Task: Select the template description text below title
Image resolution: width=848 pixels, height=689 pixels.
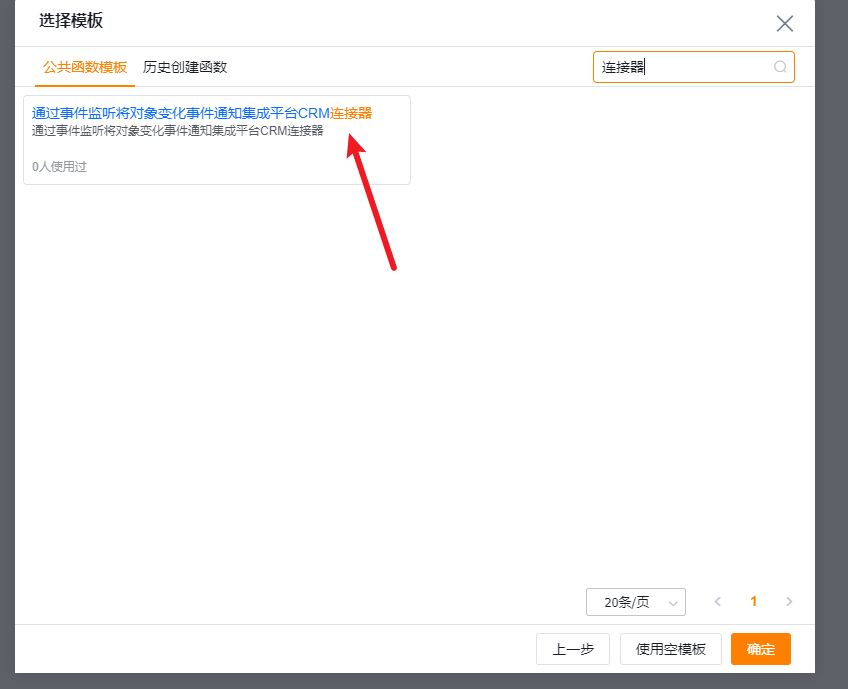Action: pos(177,131)
